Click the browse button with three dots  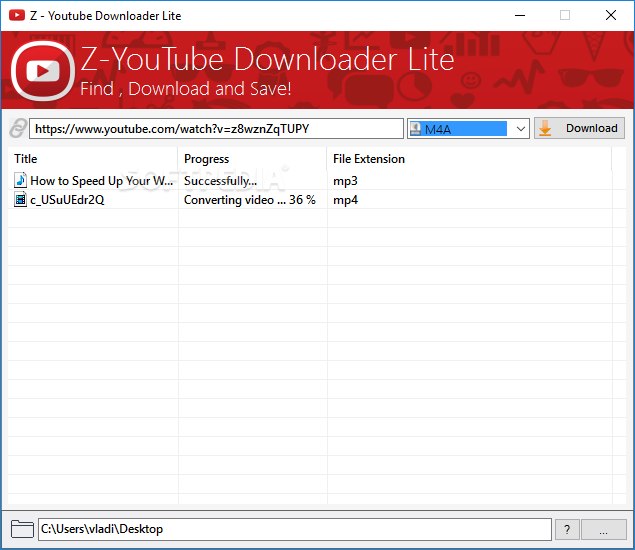click(x=603, y=529)
